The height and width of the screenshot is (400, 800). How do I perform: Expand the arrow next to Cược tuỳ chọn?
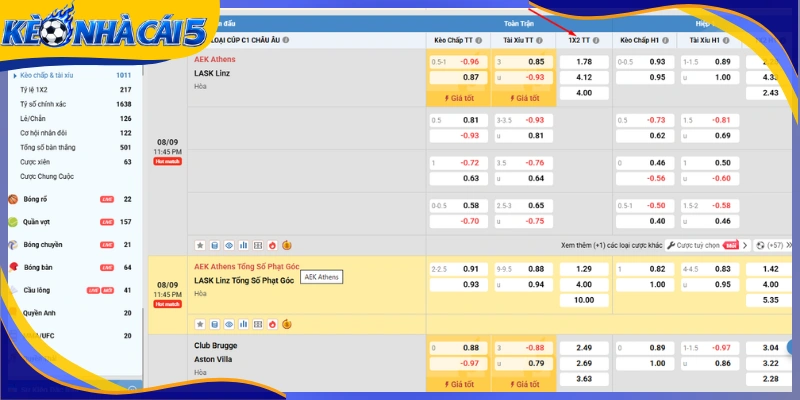[x=745, y=245]
